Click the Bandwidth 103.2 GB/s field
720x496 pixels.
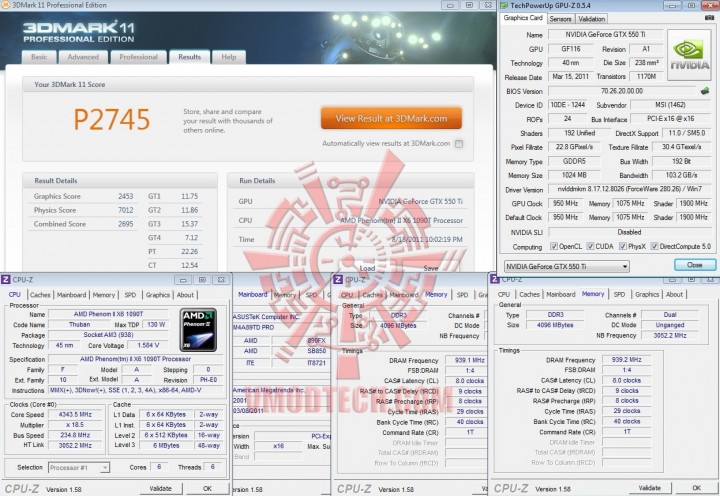pos(681,175)
